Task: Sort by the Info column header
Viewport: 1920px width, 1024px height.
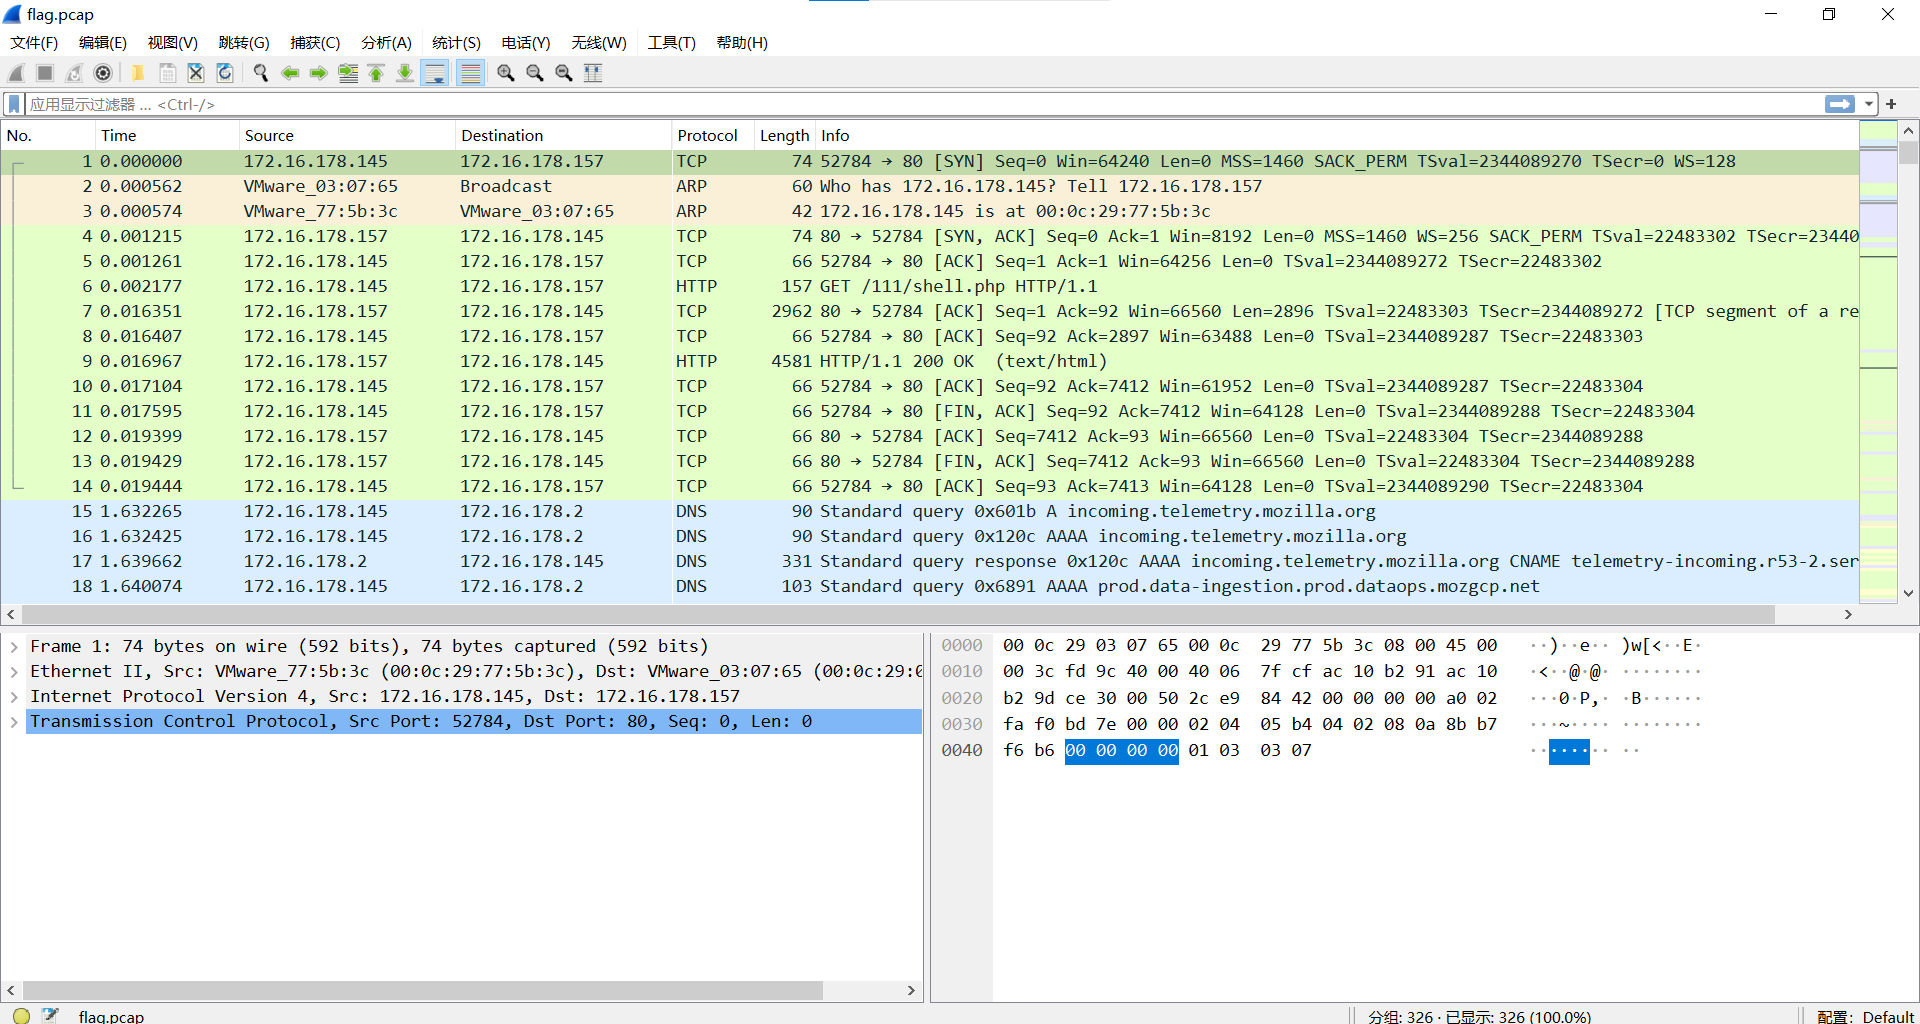Action: (1337, 136)
